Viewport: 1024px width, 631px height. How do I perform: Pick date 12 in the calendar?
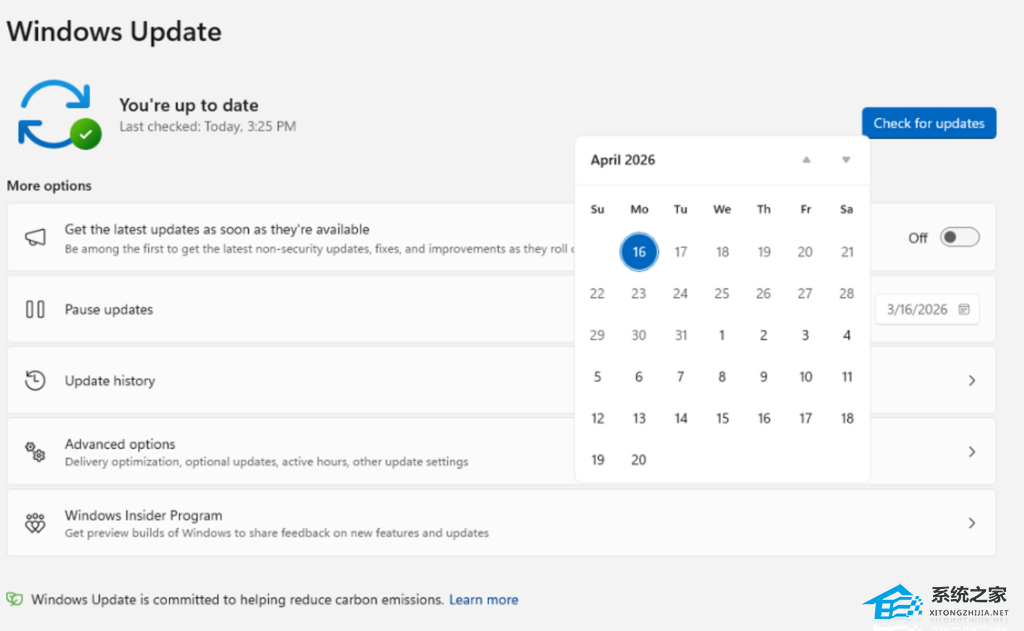tap(598, 418)
